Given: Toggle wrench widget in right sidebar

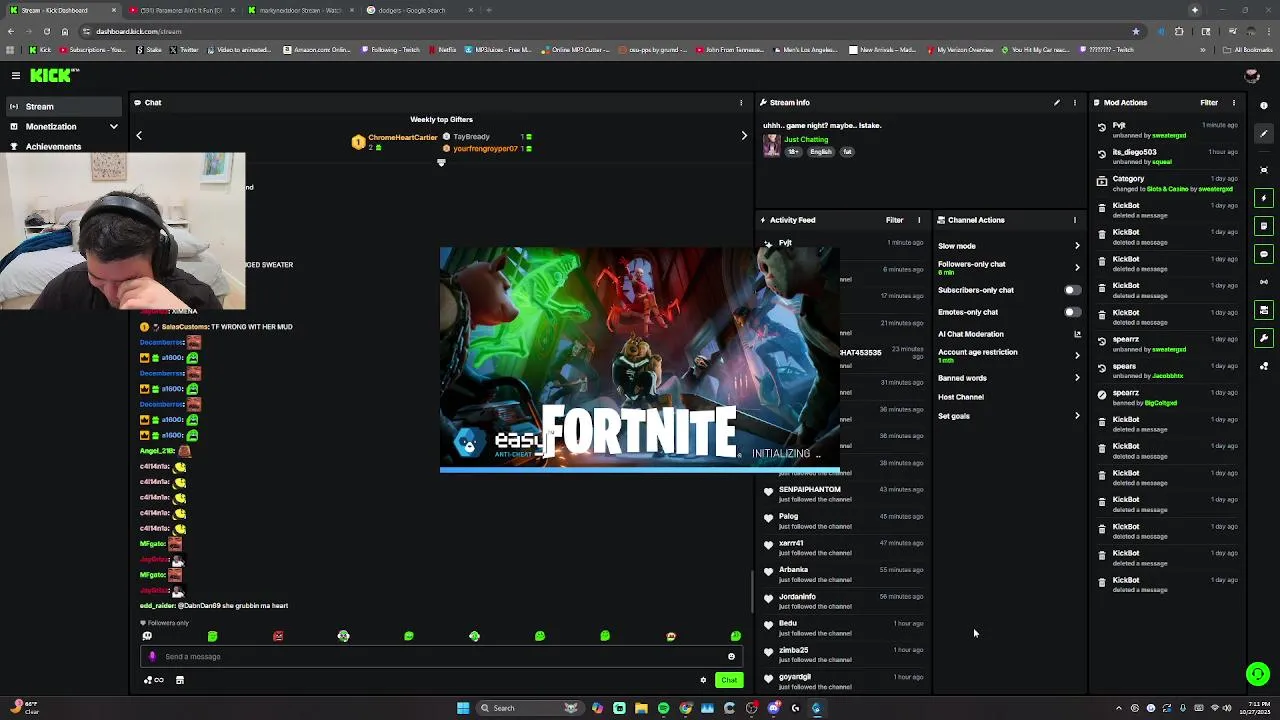Looking at the screenshot, I should pos(1264,338).
